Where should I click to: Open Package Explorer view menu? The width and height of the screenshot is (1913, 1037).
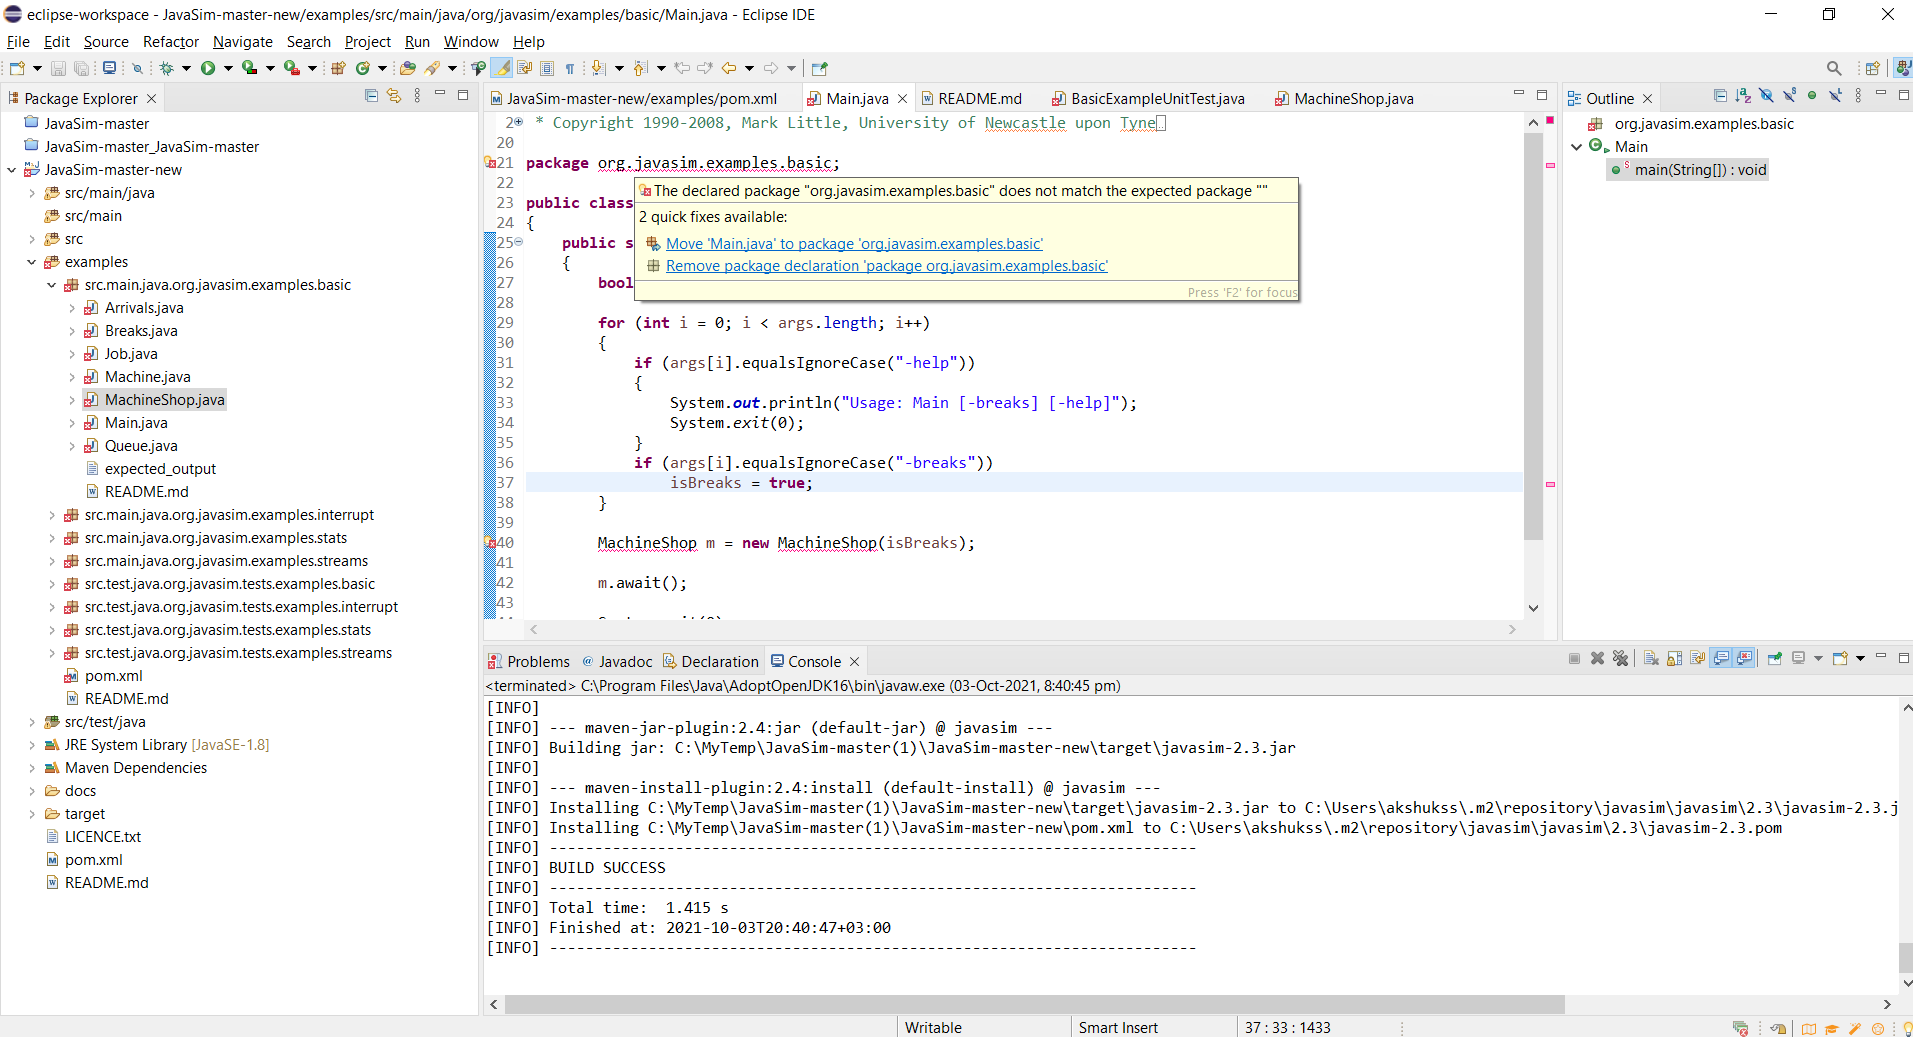[417, 96]
